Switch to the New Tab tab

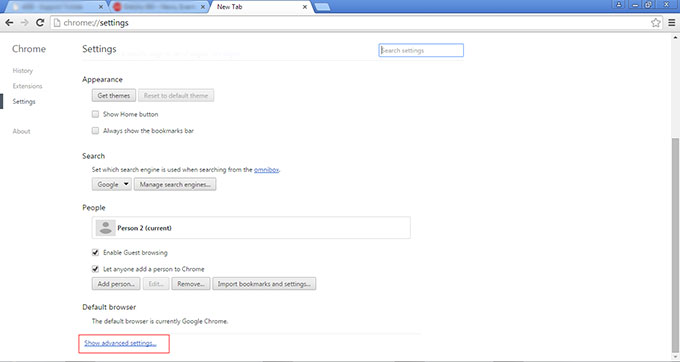click(260, 7)
